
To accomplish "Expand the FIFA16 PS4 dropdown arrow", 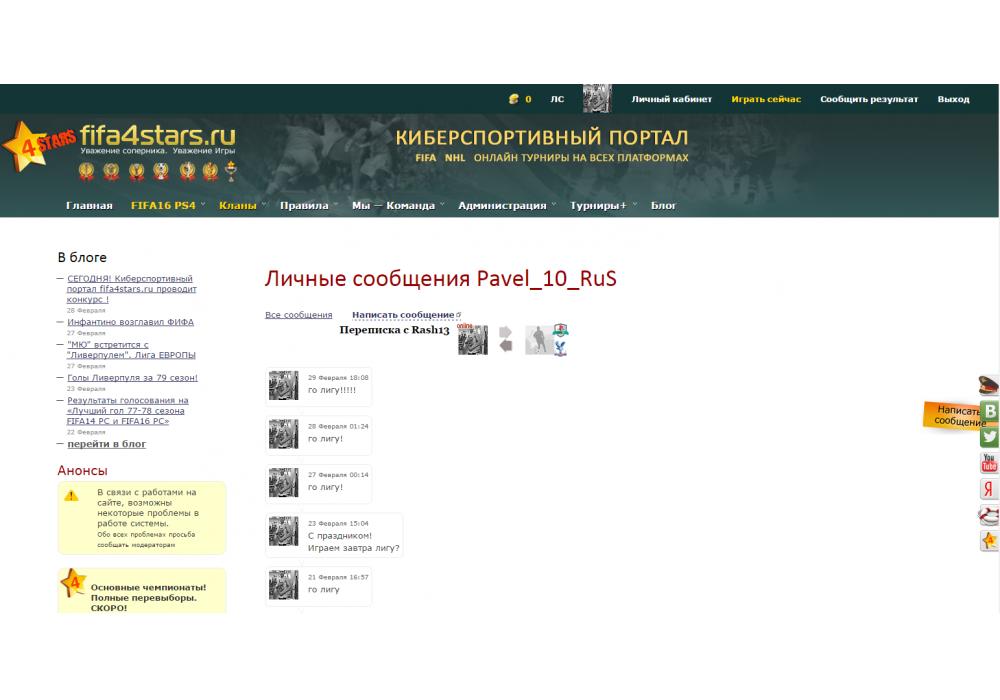I will [x=203, y=205].
